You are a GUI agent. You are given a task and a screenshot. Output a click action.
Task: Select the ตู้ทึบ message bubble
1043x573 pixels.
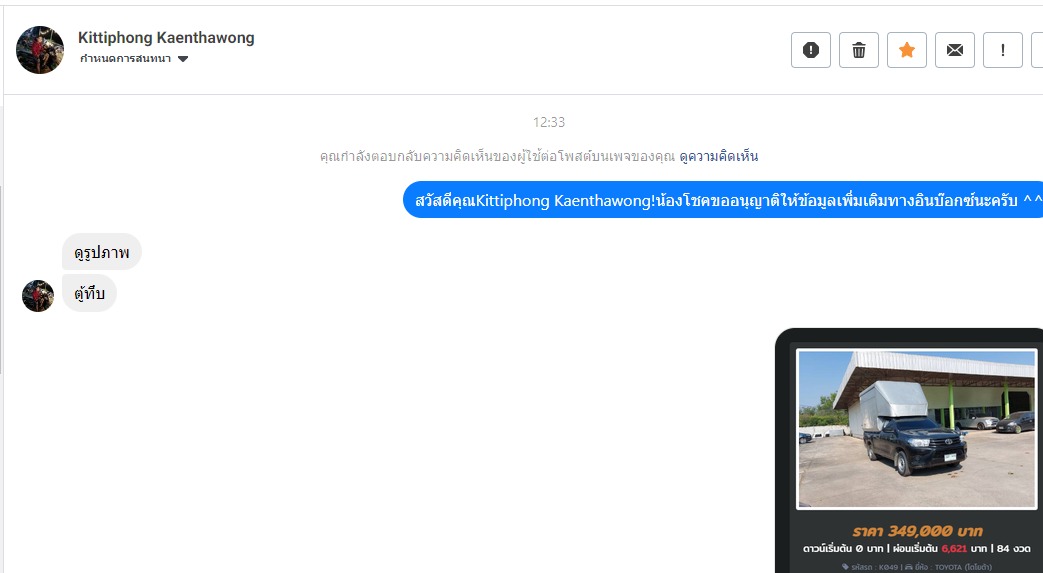coord(89,293)
